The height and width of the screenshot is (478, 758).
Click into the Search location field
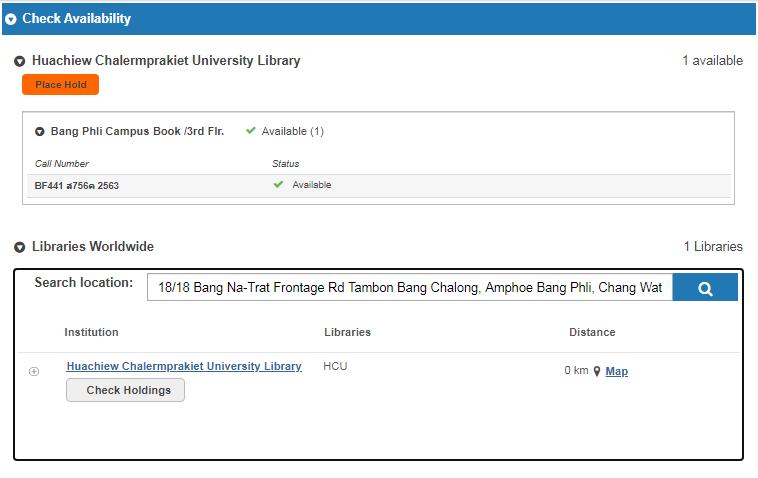(409, 288)
